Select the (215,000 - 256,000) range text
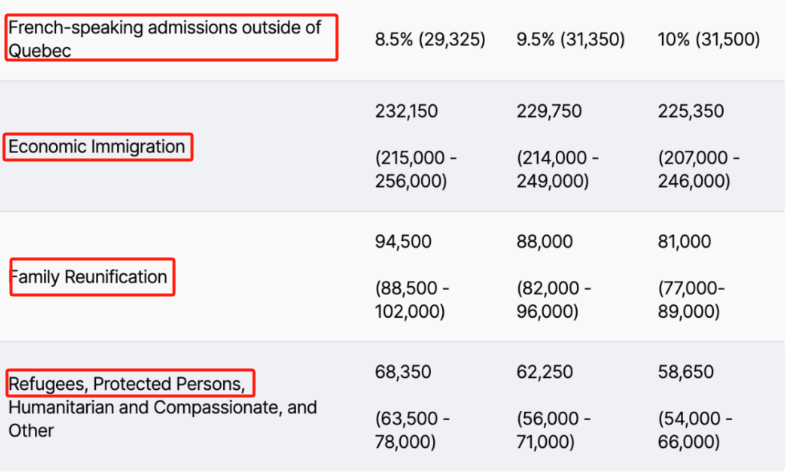This screenshot has width=786, height=473. coord(416,169)
